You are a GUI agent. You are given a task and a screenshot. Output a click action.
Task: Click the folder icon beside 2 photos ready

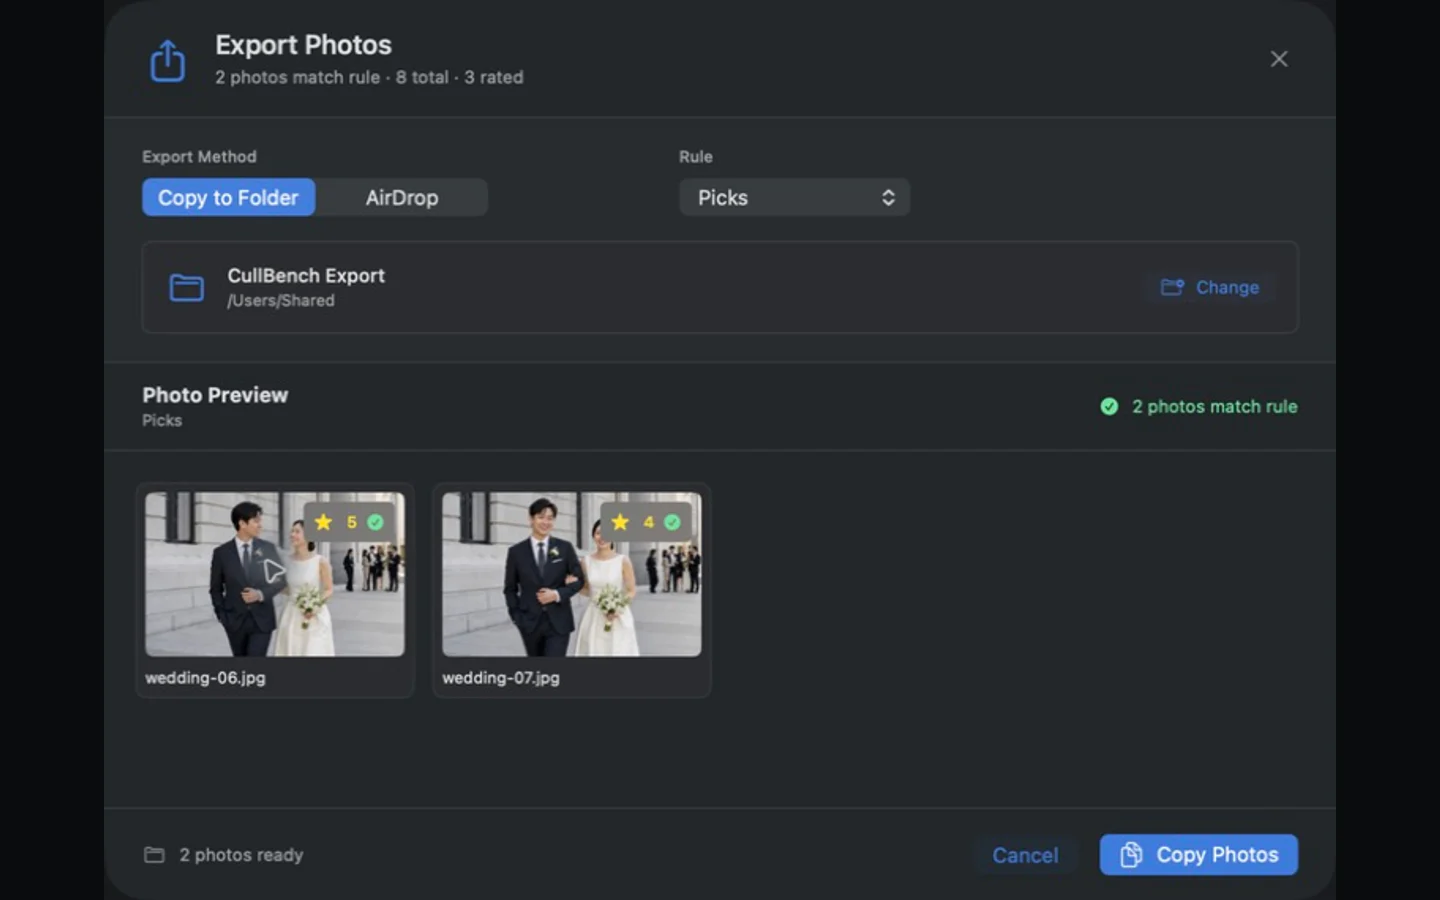[x=154, y=855]
